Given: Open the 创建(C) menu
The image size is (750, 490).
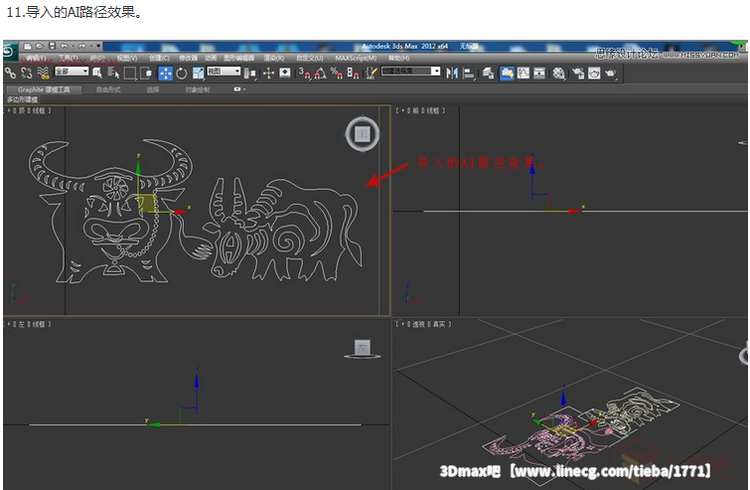Looking at the screenshot, I should pyautogui.click(x=159, y=58).
